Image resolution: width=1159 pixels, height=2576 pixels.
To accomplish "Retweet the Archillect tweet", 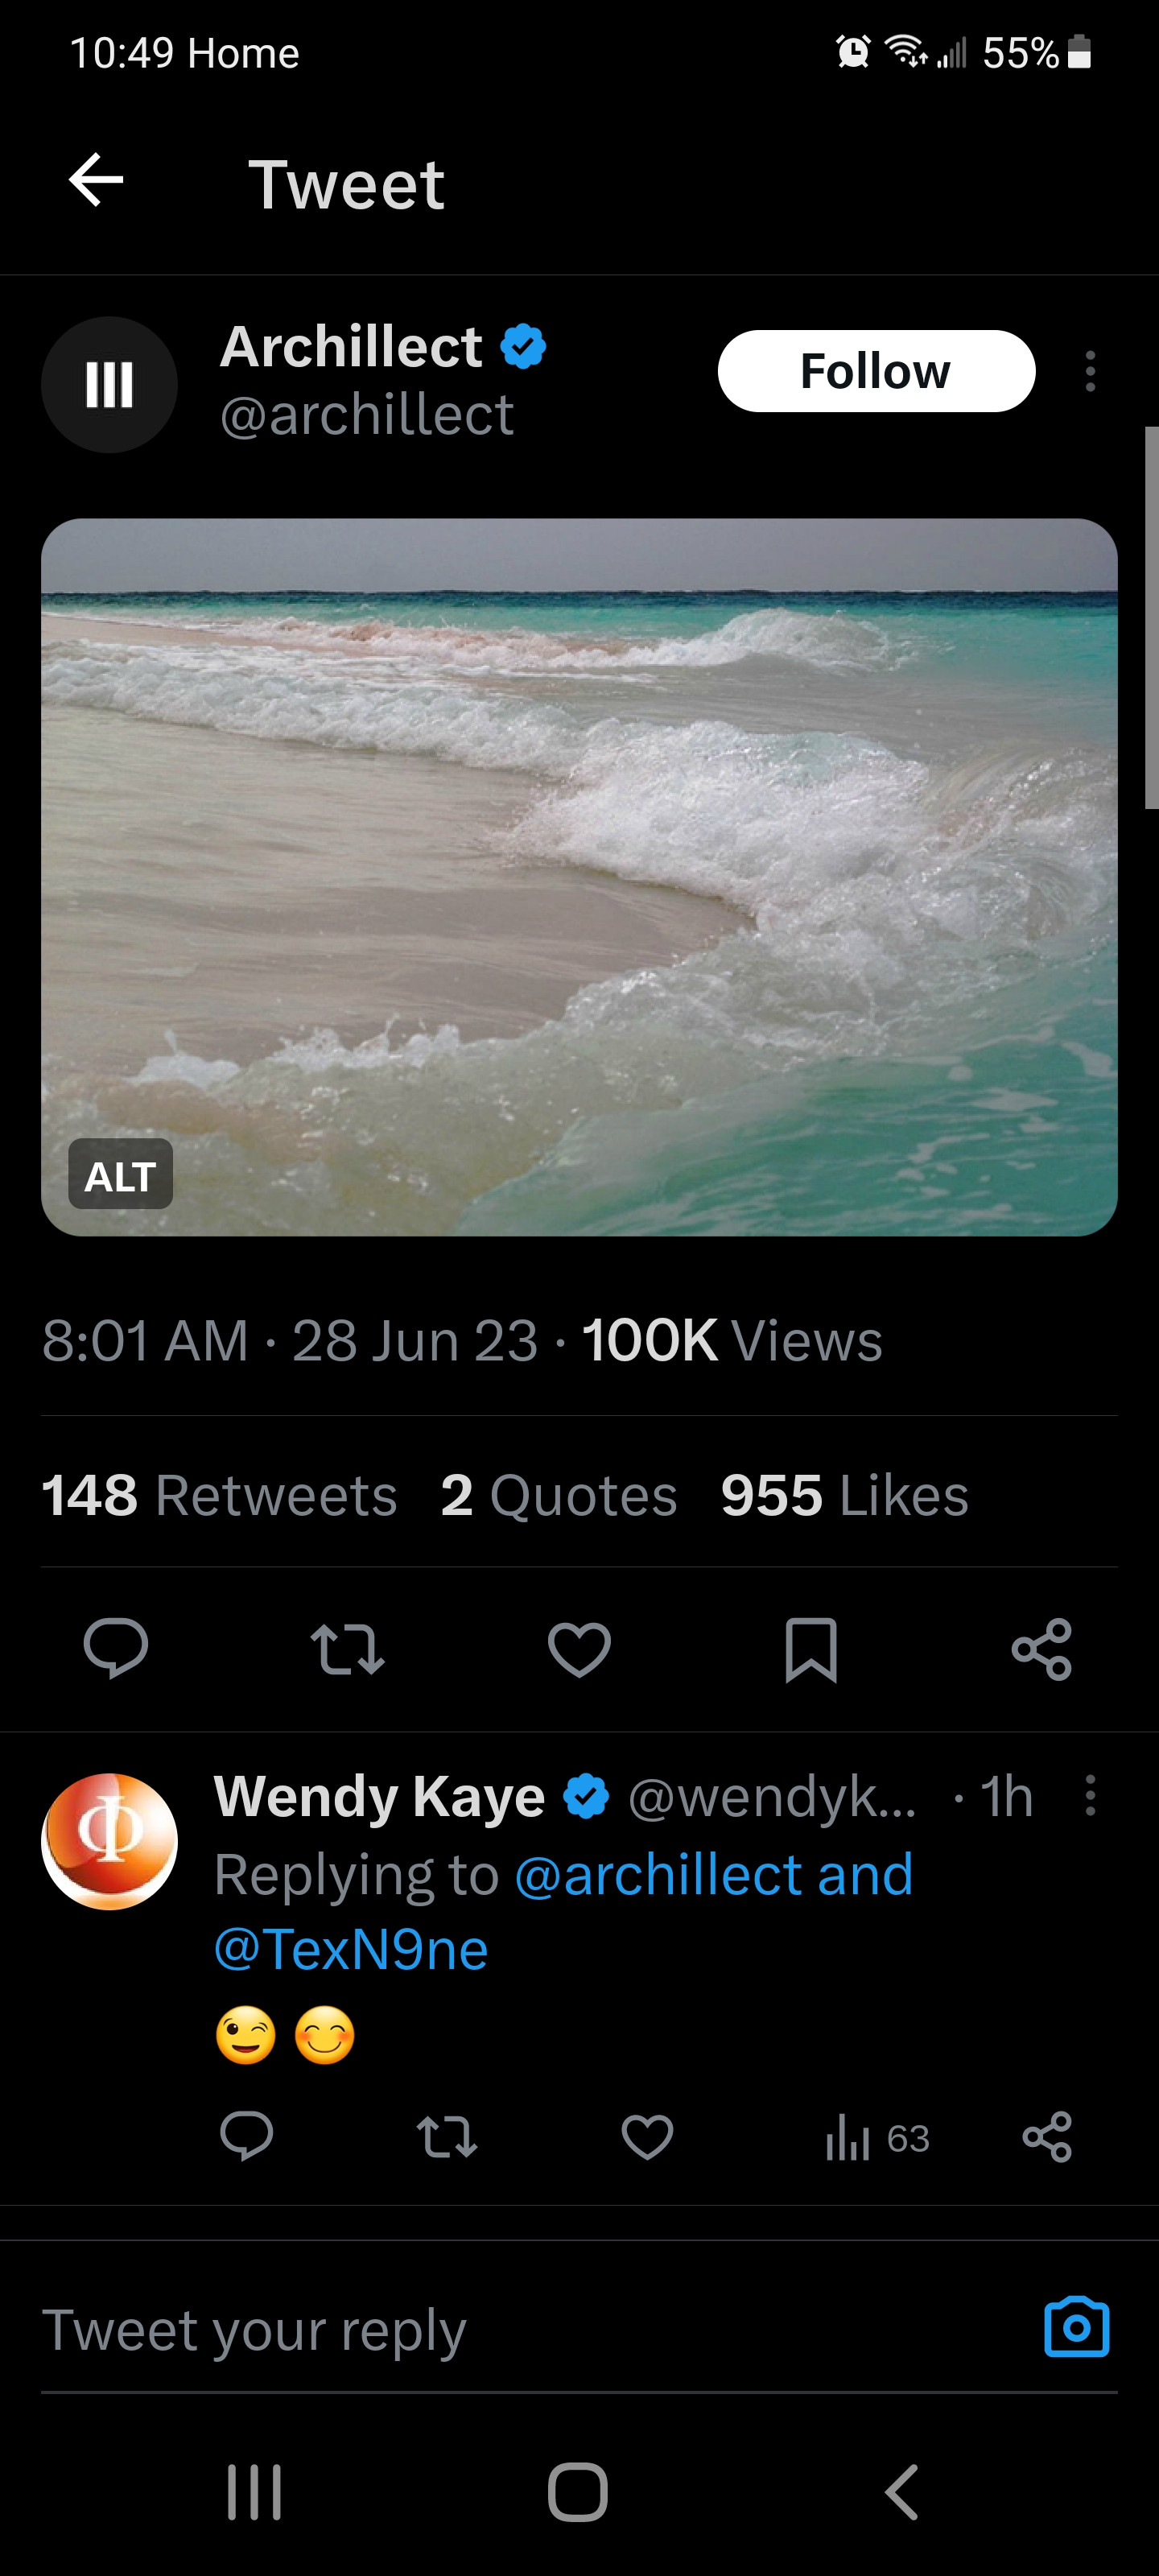I will (x=347, y=1648).
